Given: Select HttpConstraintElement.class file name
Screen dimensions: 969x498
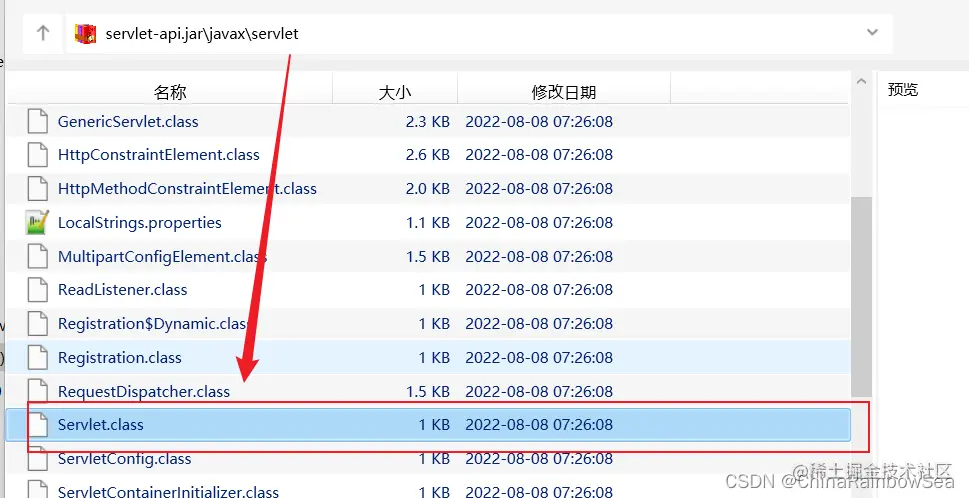Looking at the screenshot, I should click(159, 155).
